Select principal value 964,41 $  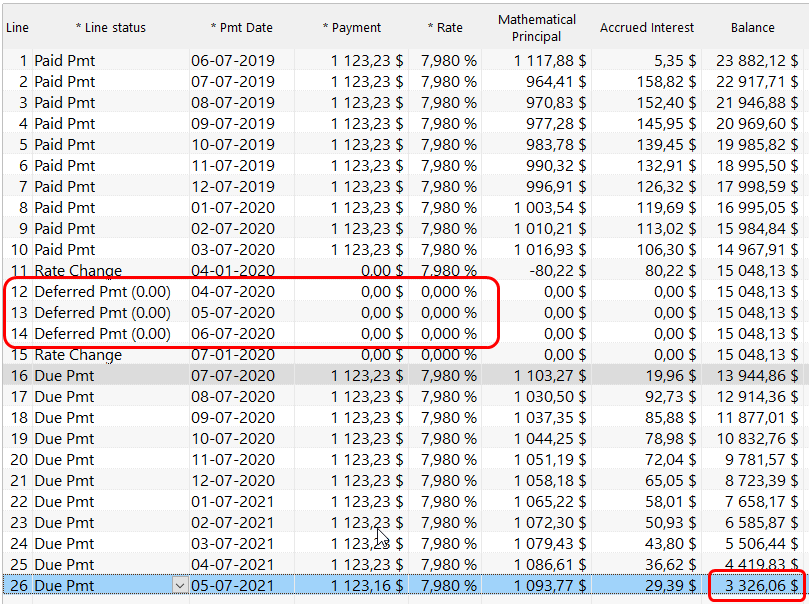[x=556, y=81]
